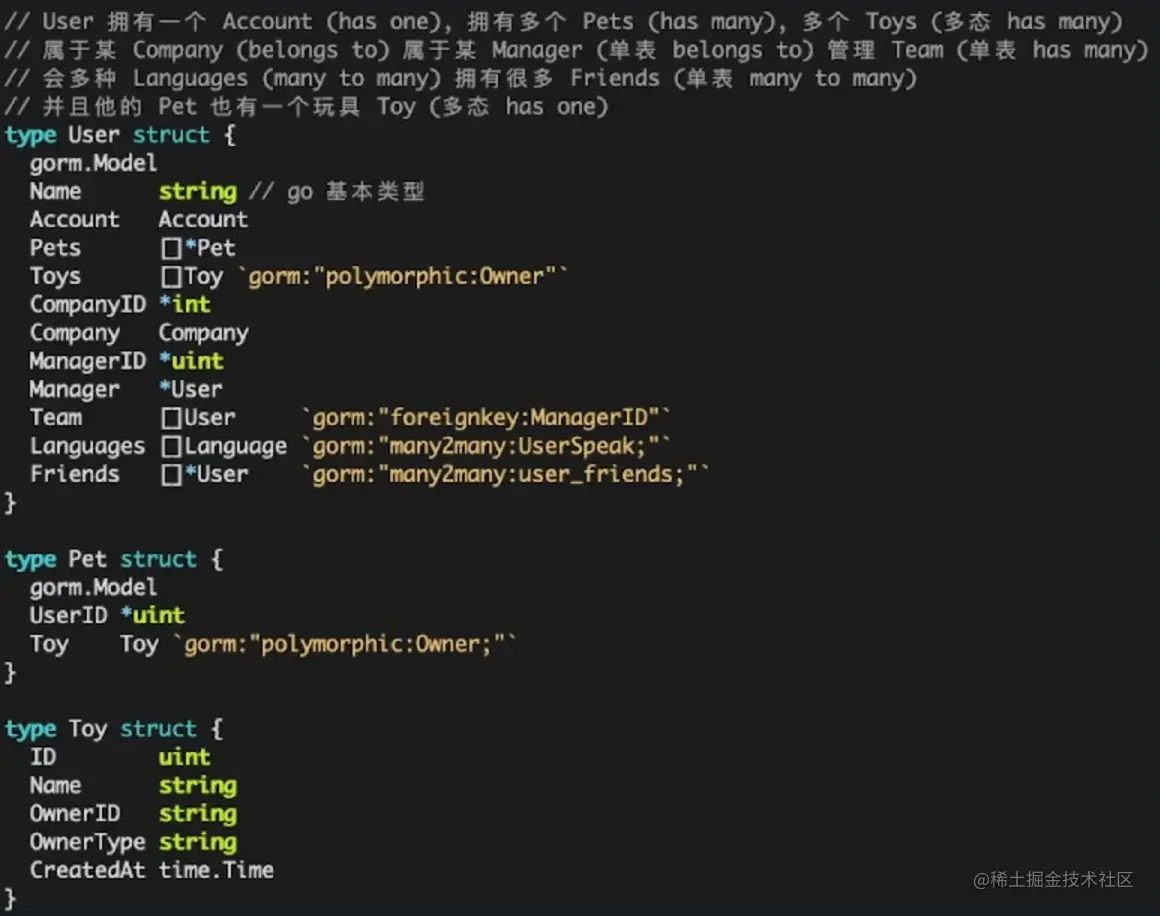Viewport: 1160px width, 916px height.
Task: Click the 'string' type after OwnerType
Action: tap(198, 842)
